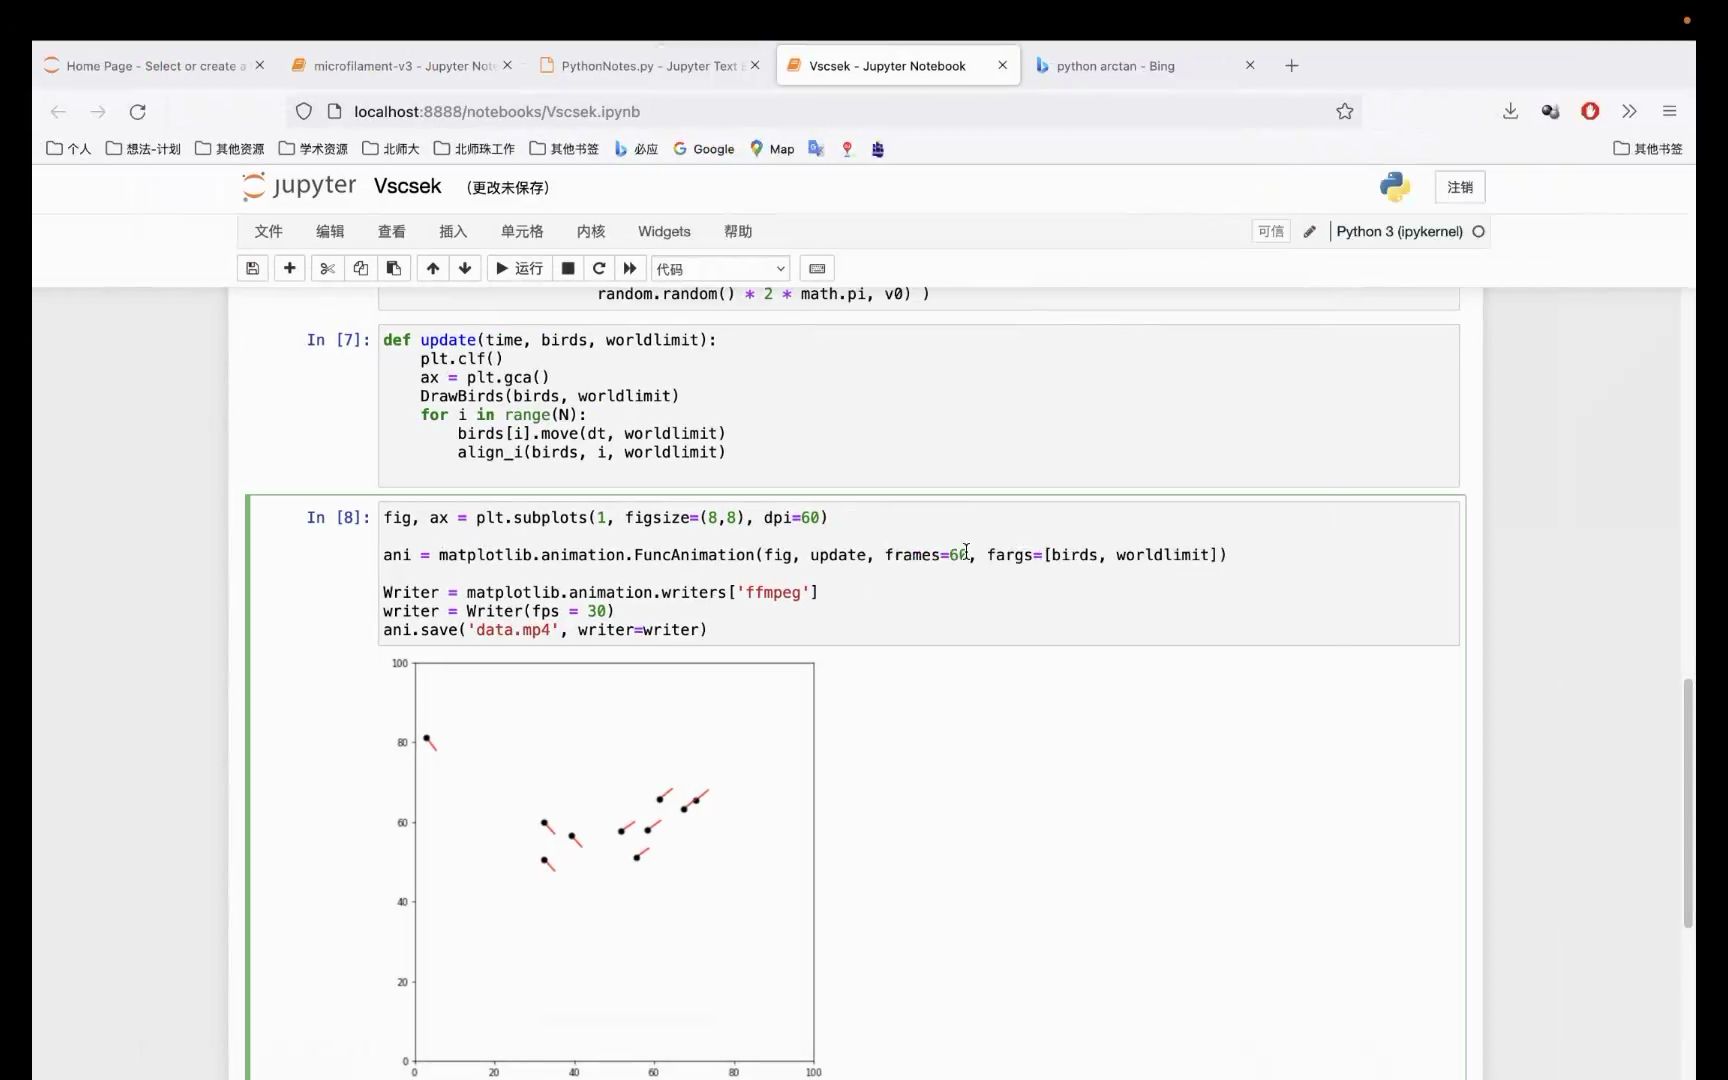Bookmark this page with the star icon
This screenshot has height=1080, width=1728.
click(x=1345, y=111)
